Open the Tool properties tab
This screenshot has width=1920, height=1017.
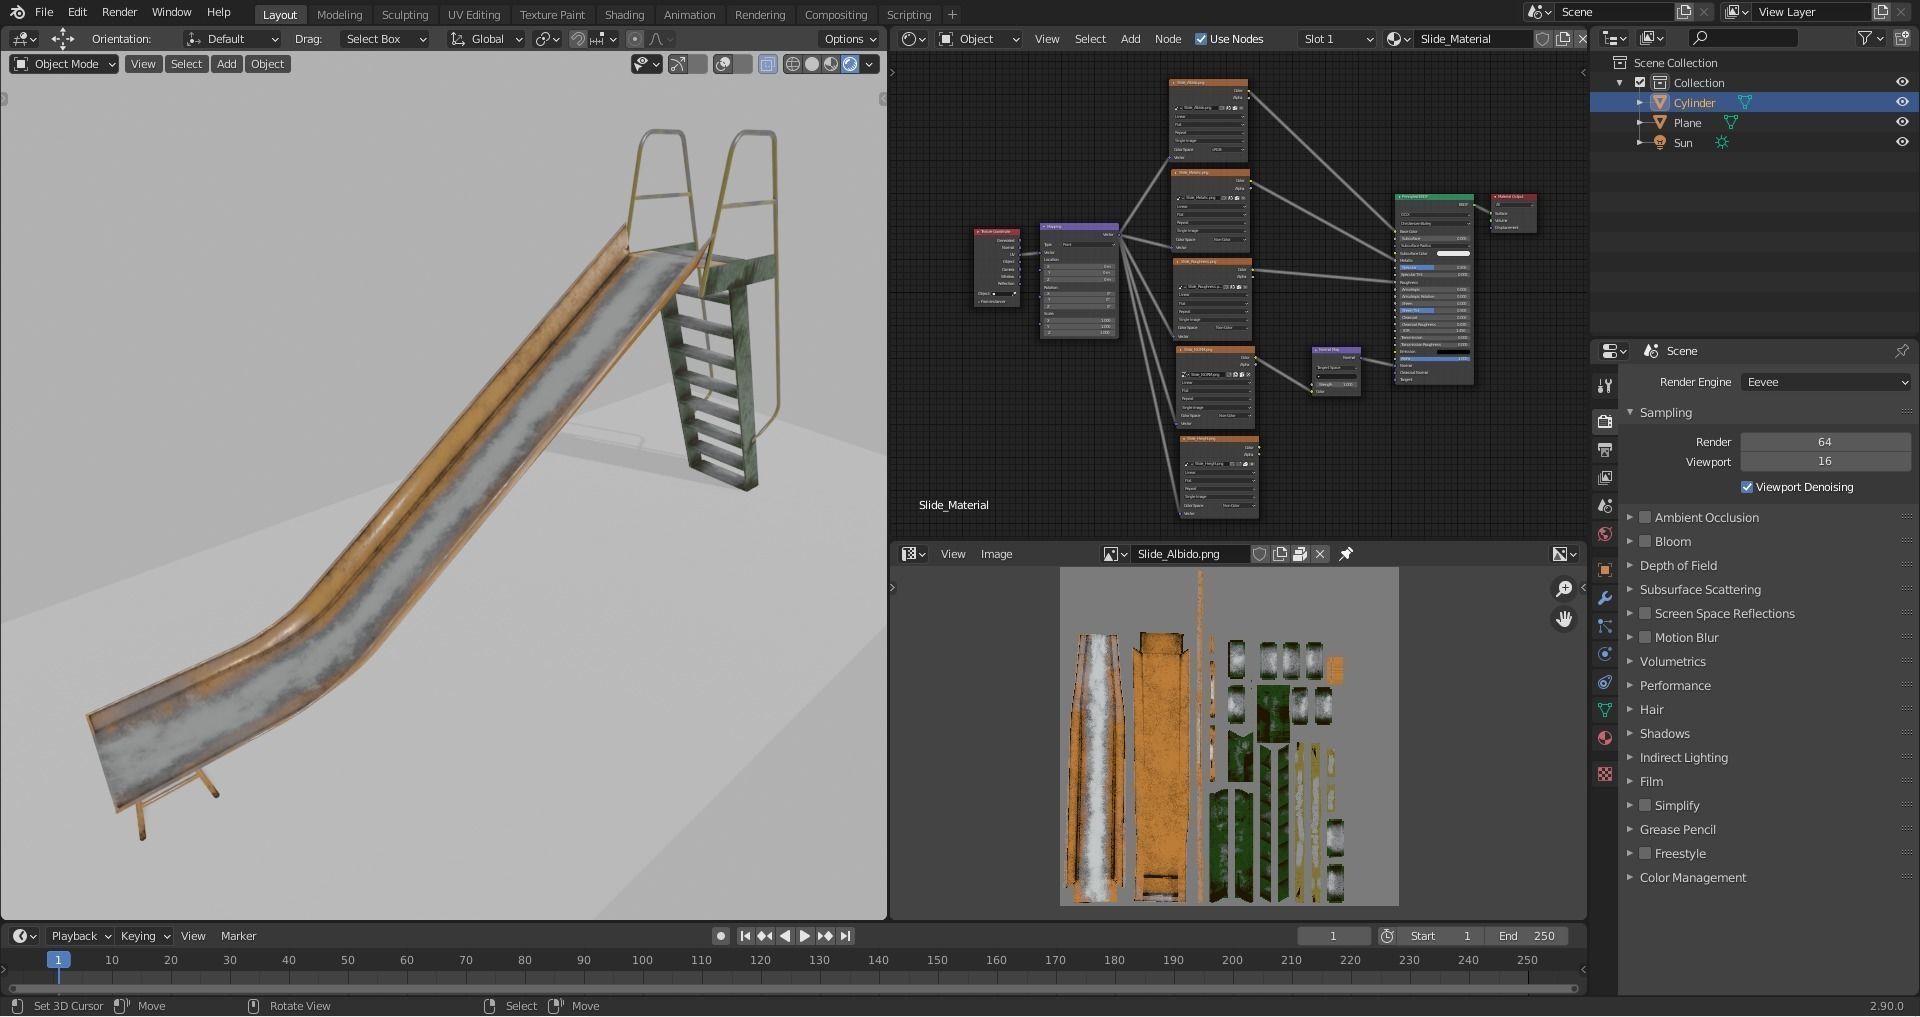(1605, 385)
